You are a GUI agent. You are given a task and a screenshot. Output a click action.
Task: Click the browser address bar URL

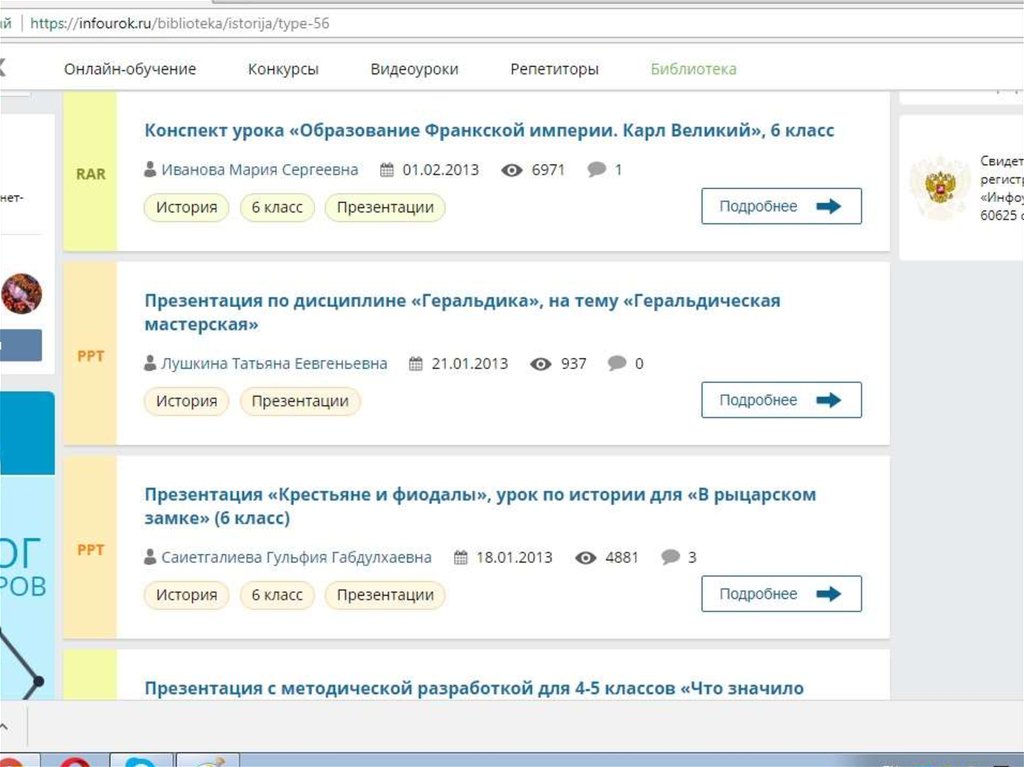pyautogui.click(x=180, y=24)
